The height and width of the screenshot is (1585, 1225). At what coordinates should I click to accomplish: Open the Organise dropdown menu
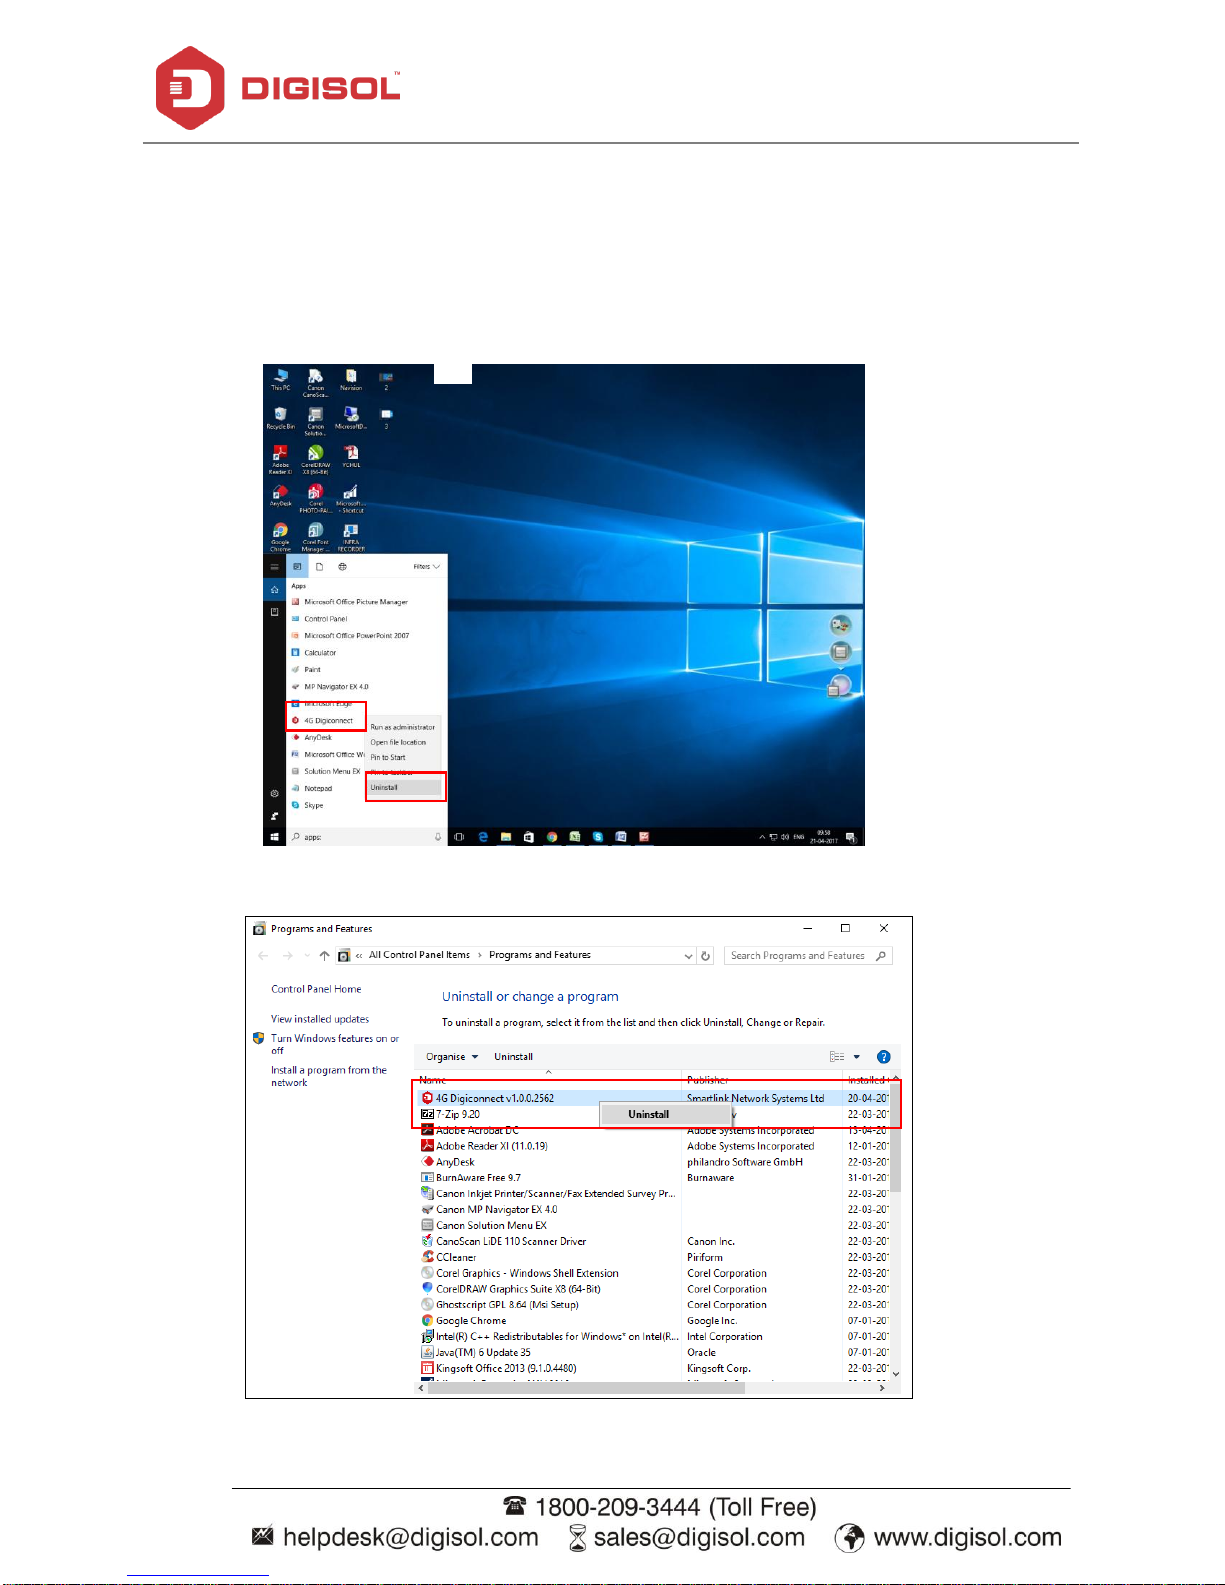tap(452, 1057)
